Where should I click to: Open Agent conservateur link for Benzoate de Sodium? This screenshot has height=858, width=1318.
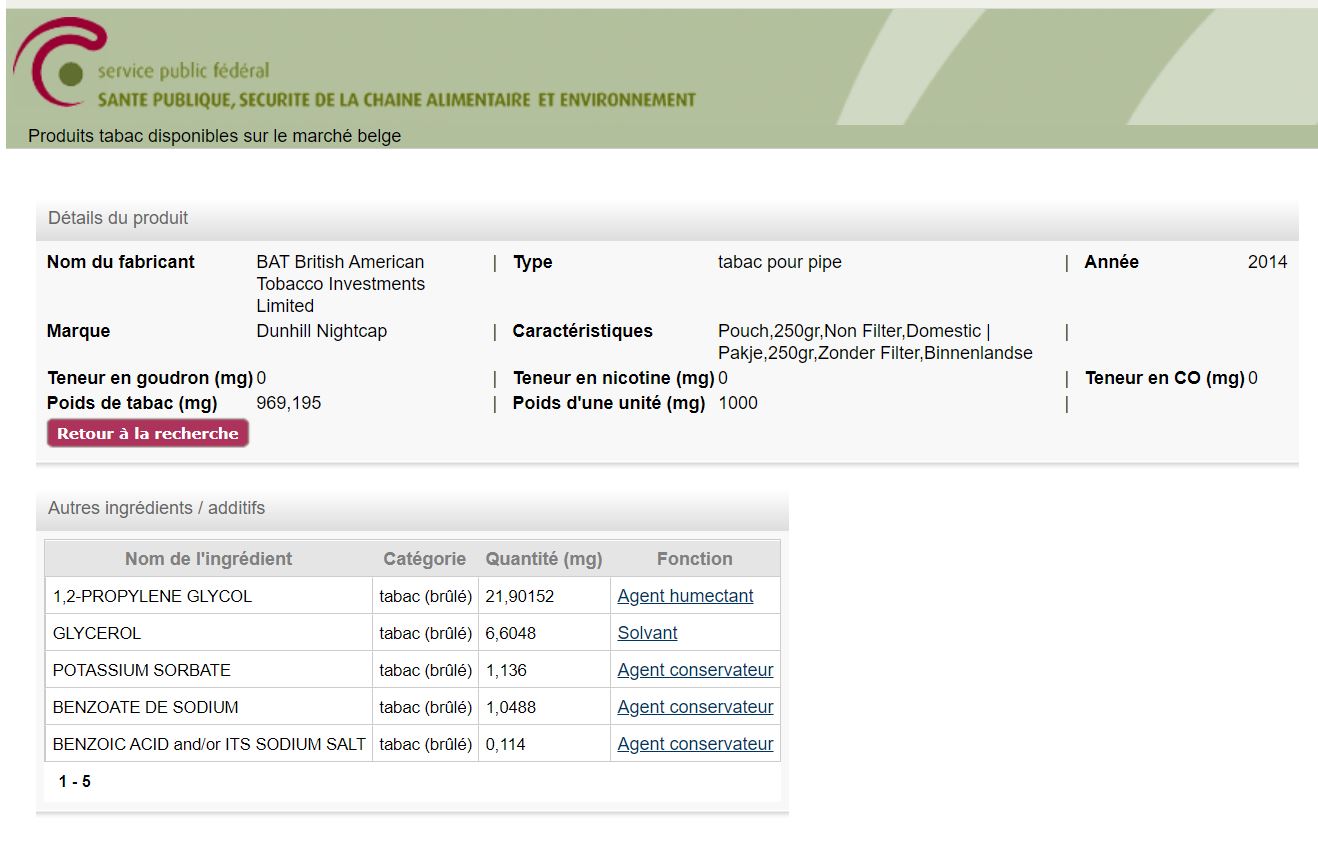(x=695, y=707)
